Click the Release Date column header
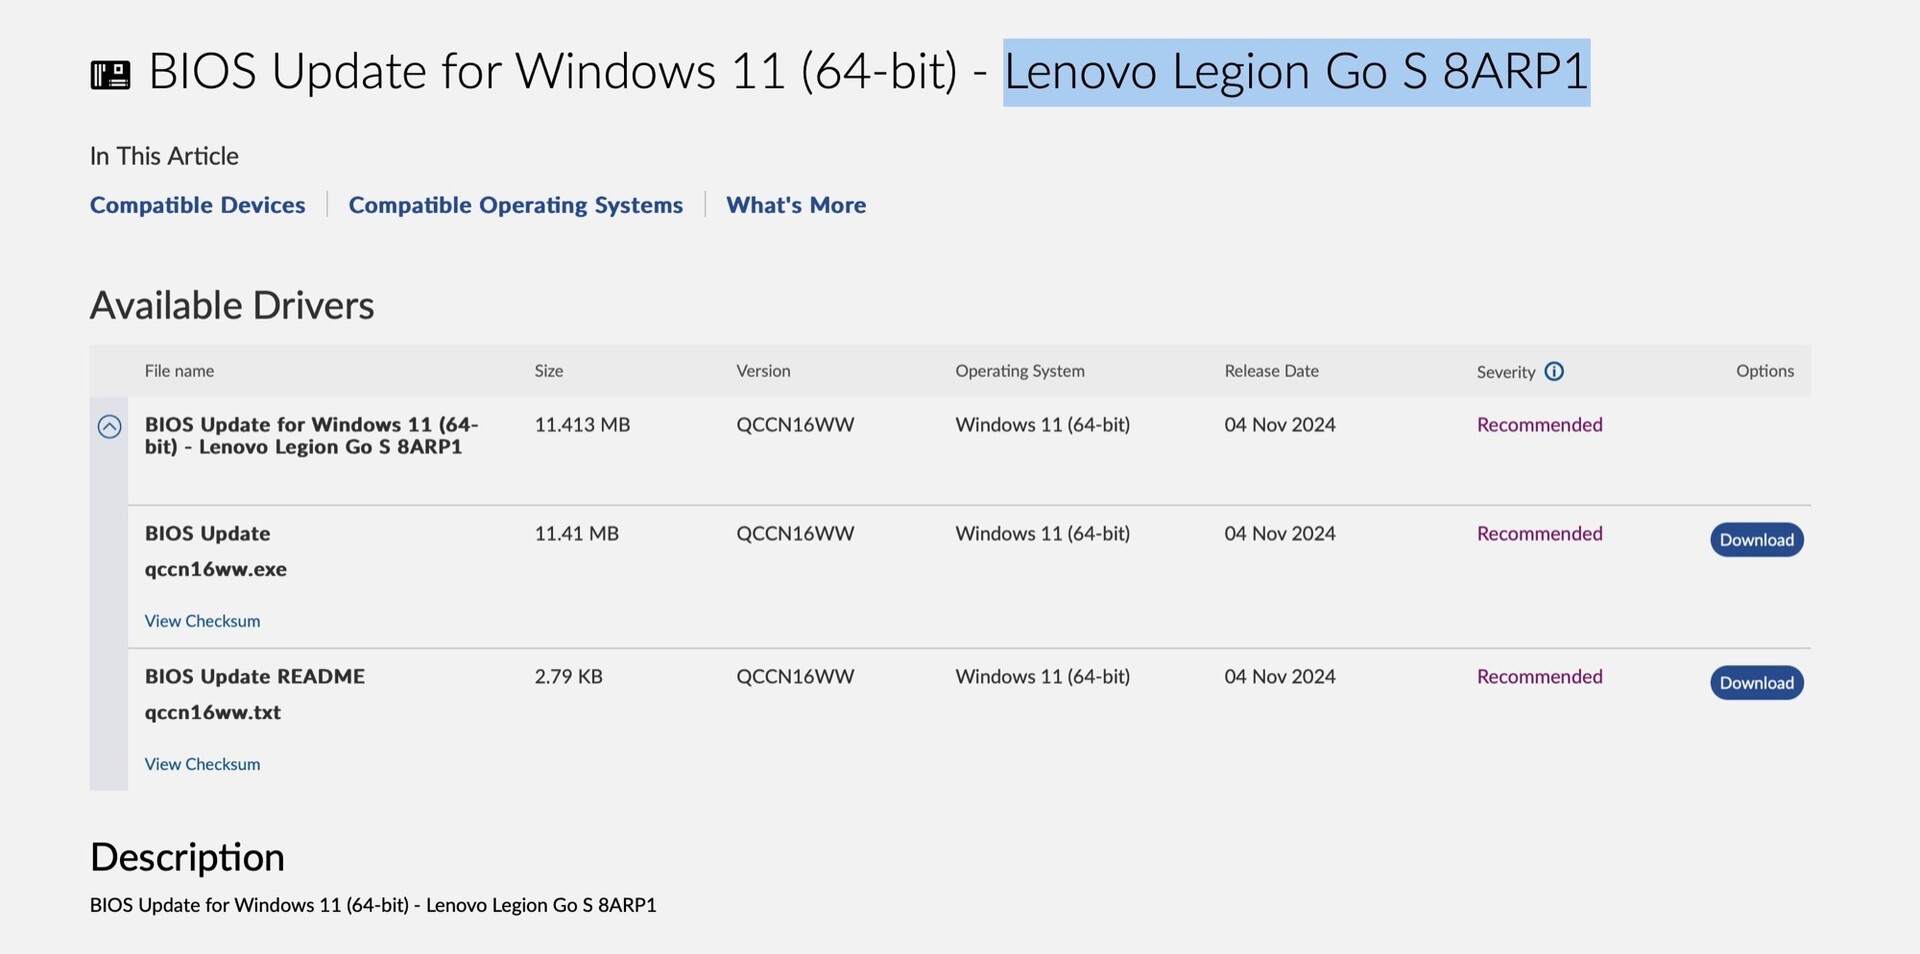1920x954 pixels. click(1271, 371)
